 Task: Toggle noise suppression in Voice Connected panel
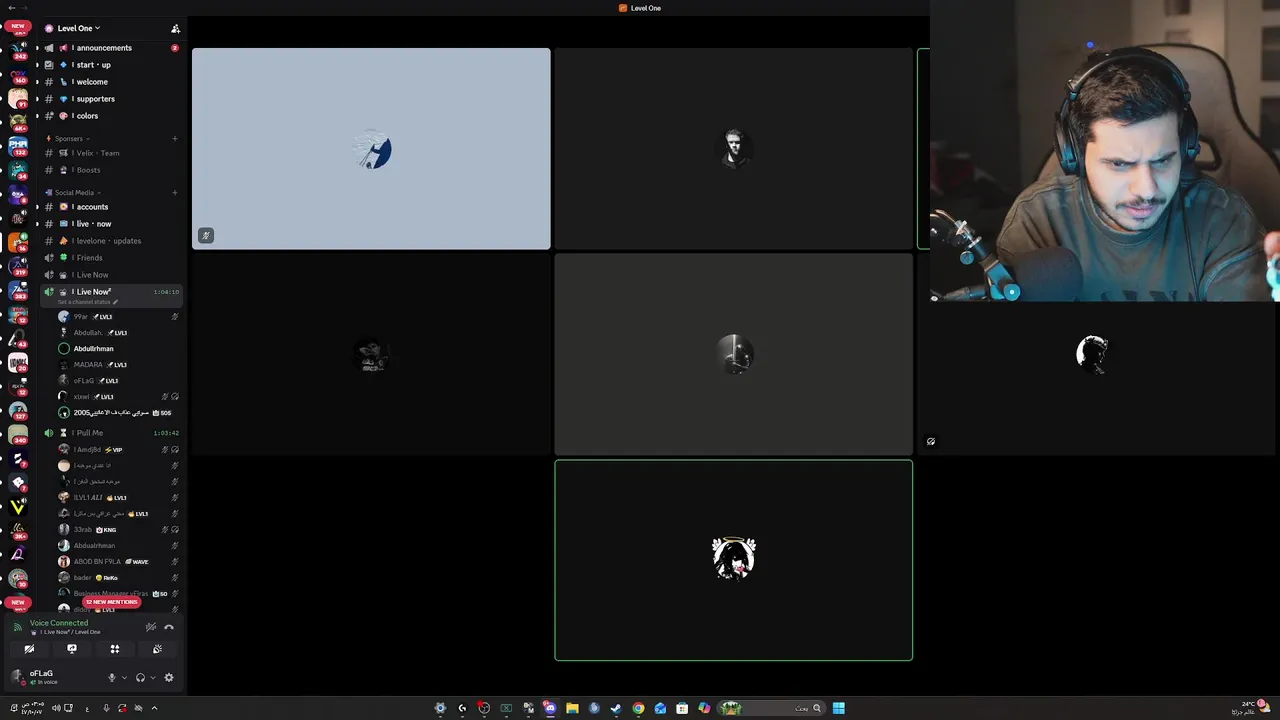pos(151,627)
